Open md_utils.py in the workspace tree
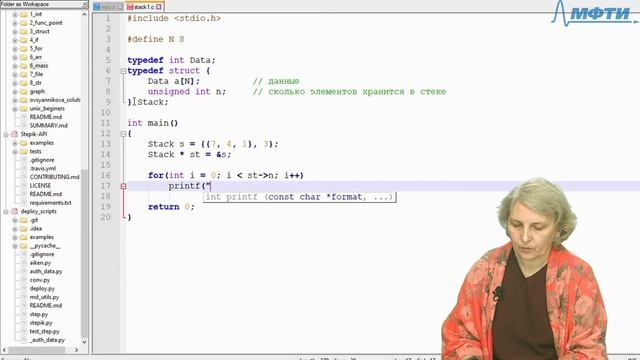 [x=44, y=297]
